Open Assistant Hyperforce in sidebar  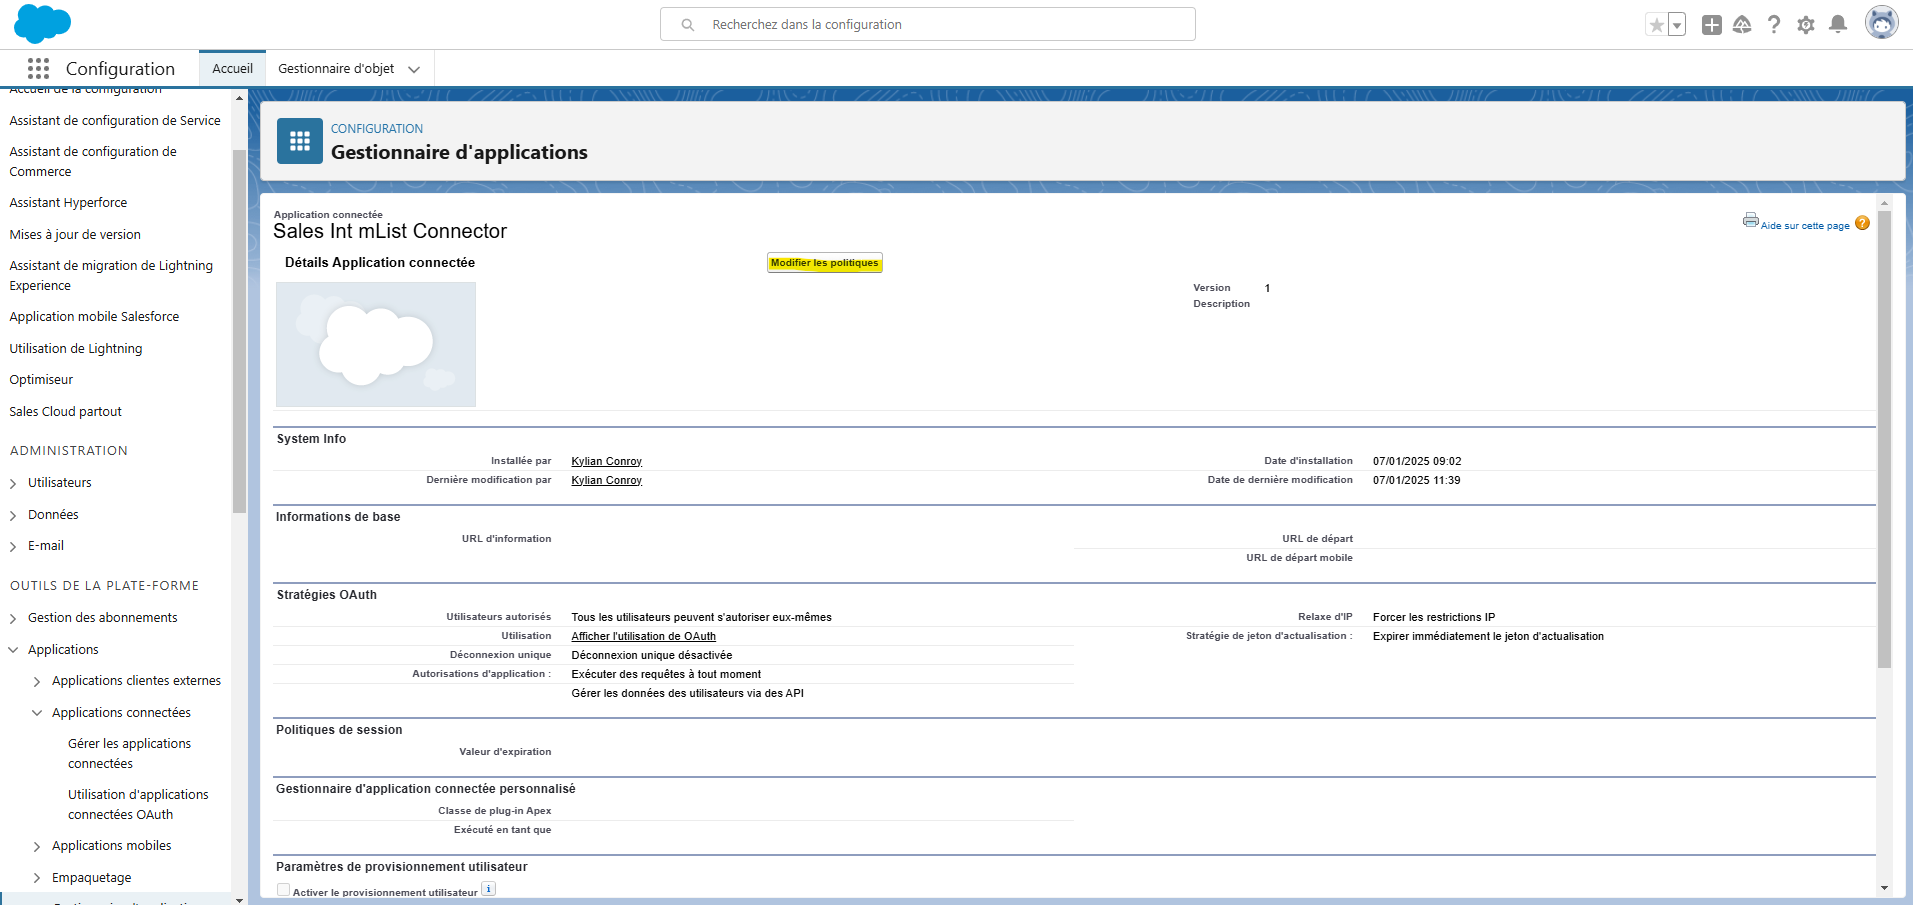[68, 202]
